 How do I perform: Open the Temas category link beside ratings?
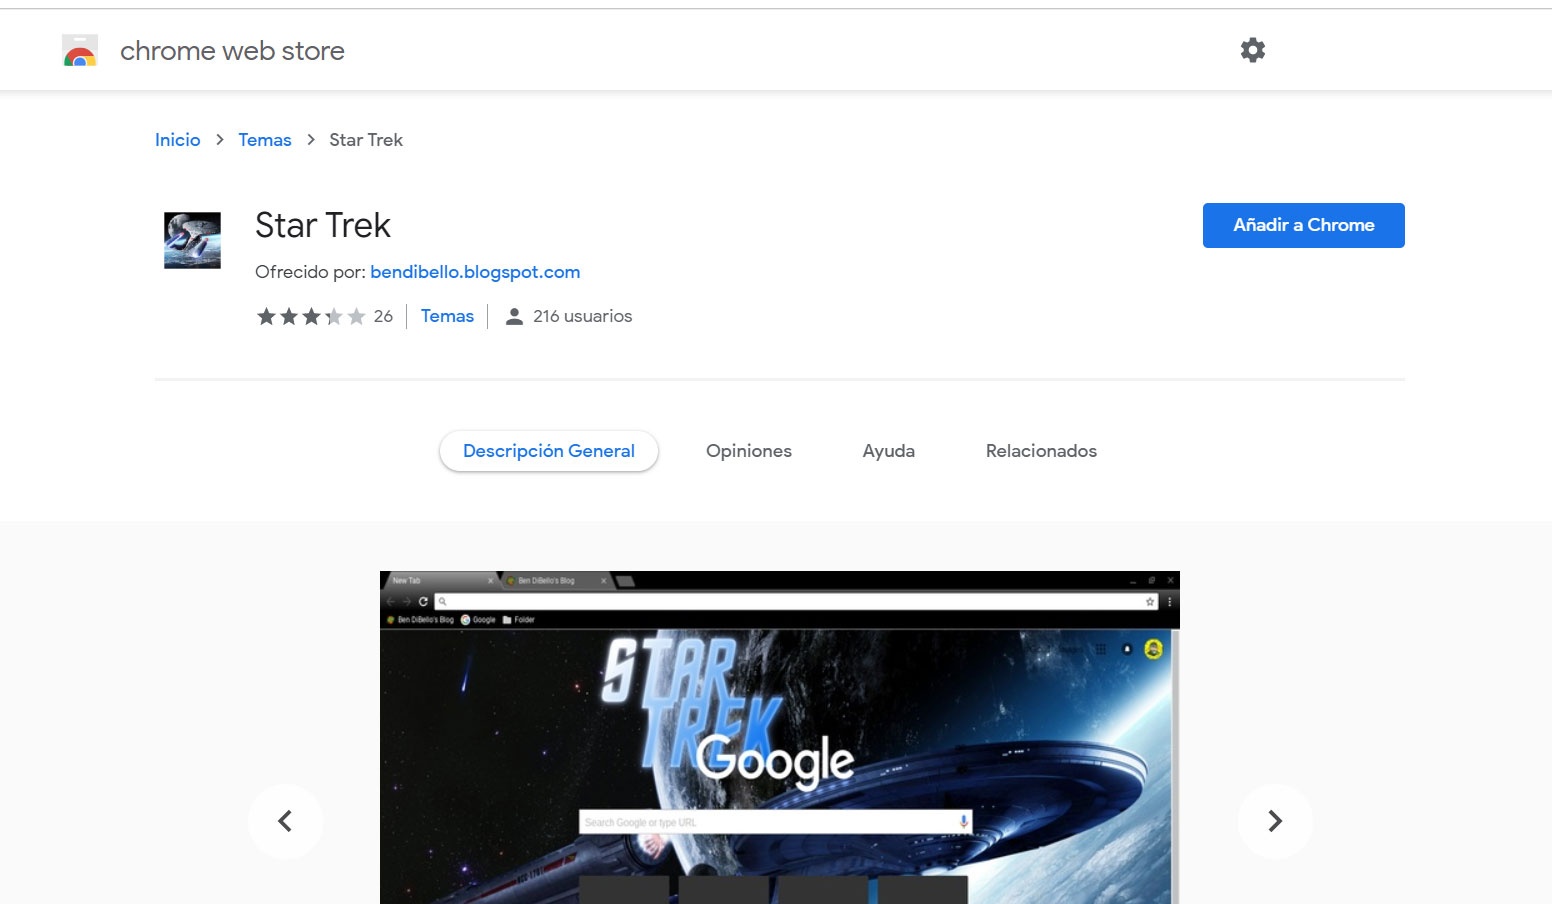click(447, 316)
